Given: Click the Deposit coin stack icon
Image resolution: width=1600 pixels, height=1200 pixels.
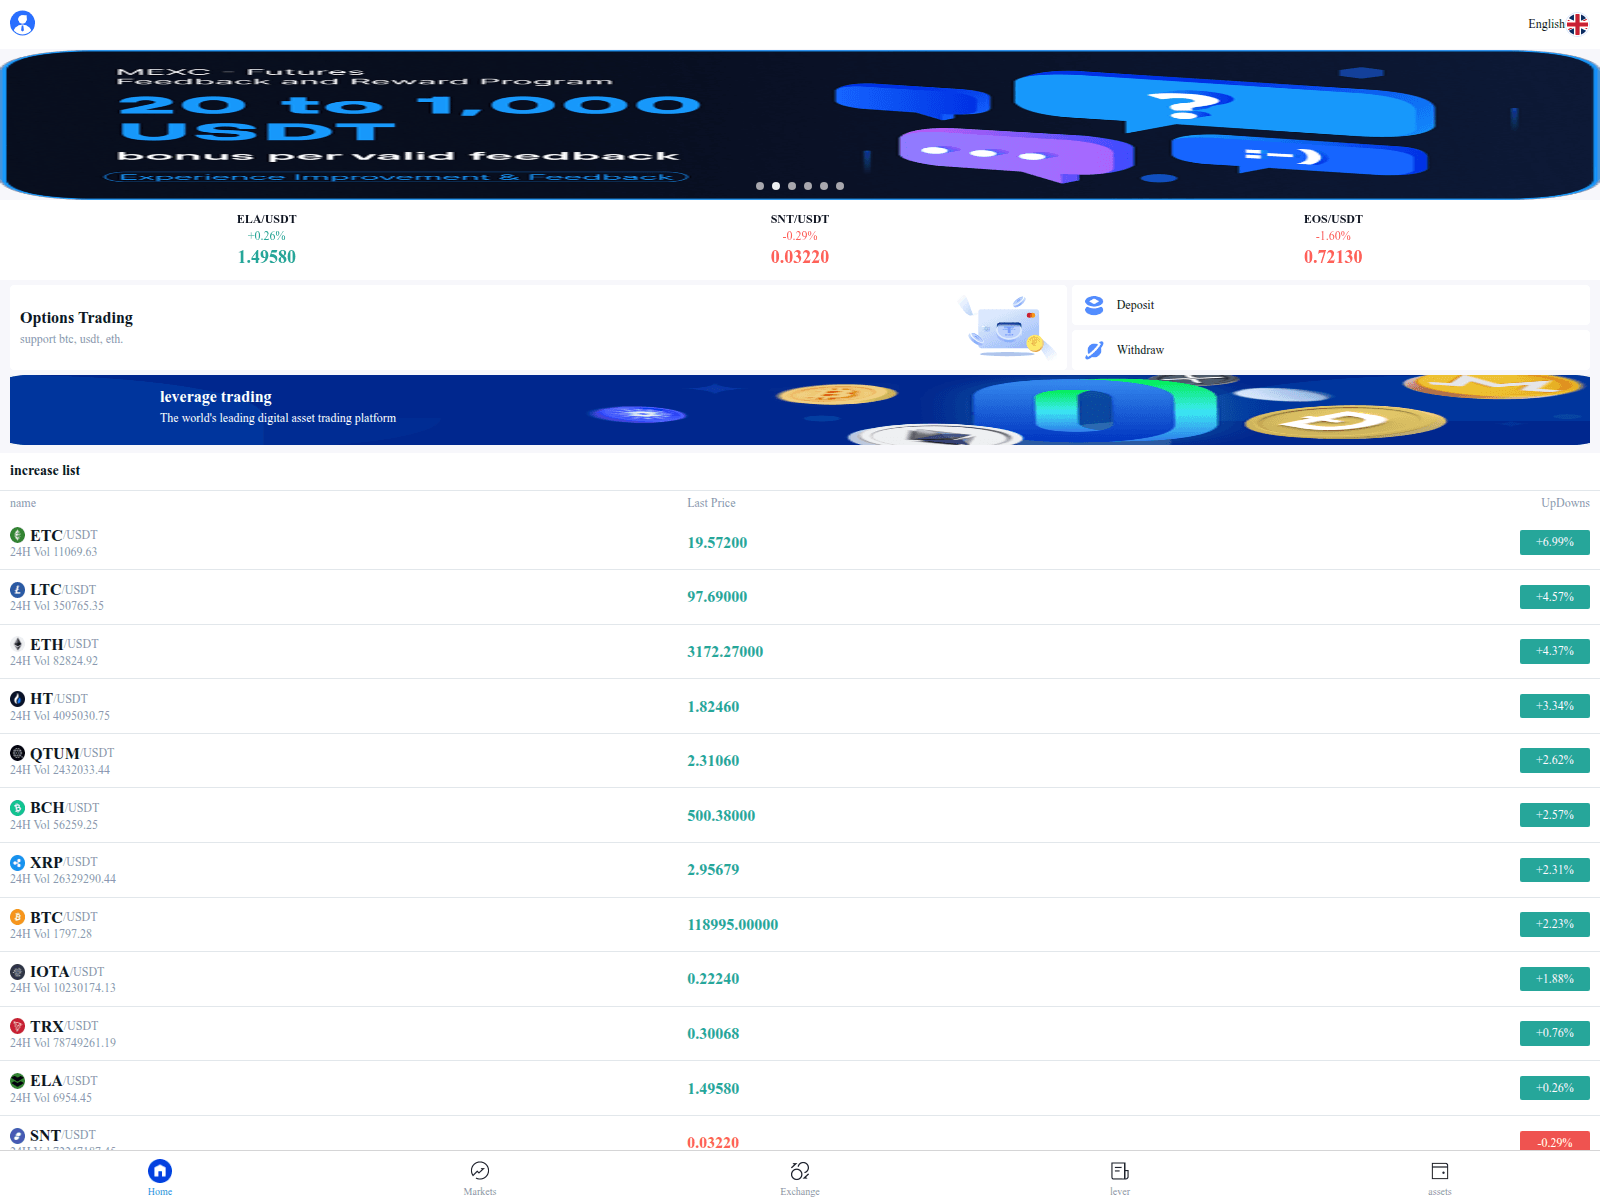Looking at the screenshot, I should point(1094,305).
